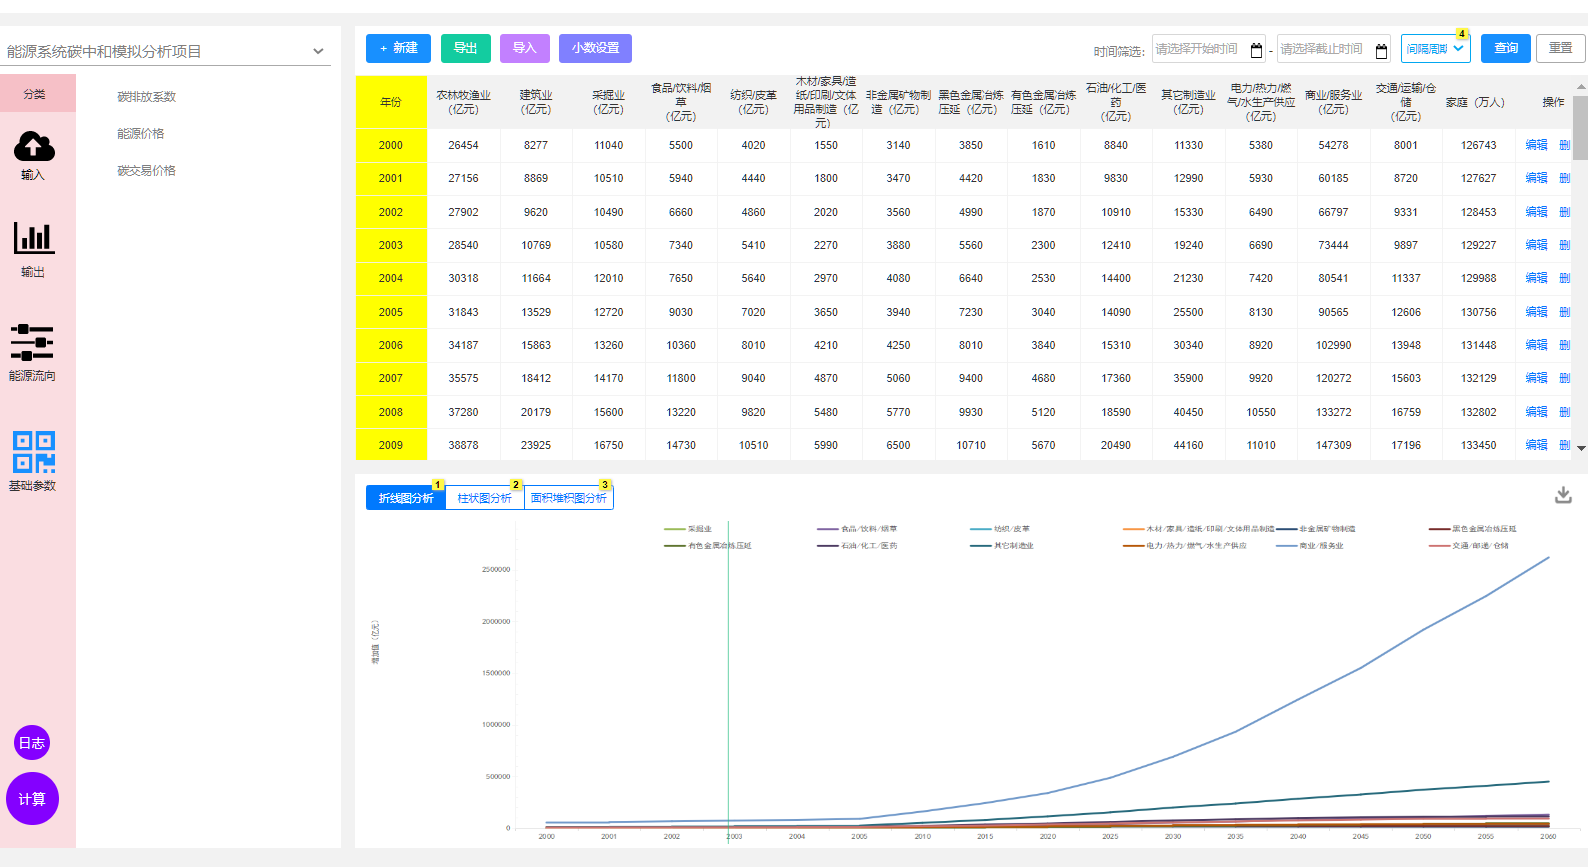Edit the 2008 row via 编辑
This screenshot has width=1588, height=867.
pyautogui.click(x=1536, y=412)
